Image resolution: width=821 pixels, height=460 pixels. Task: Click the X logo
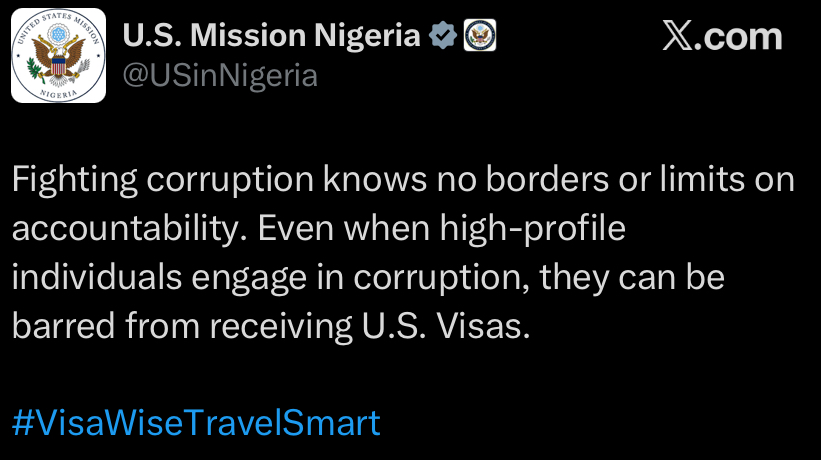[678, 37]
